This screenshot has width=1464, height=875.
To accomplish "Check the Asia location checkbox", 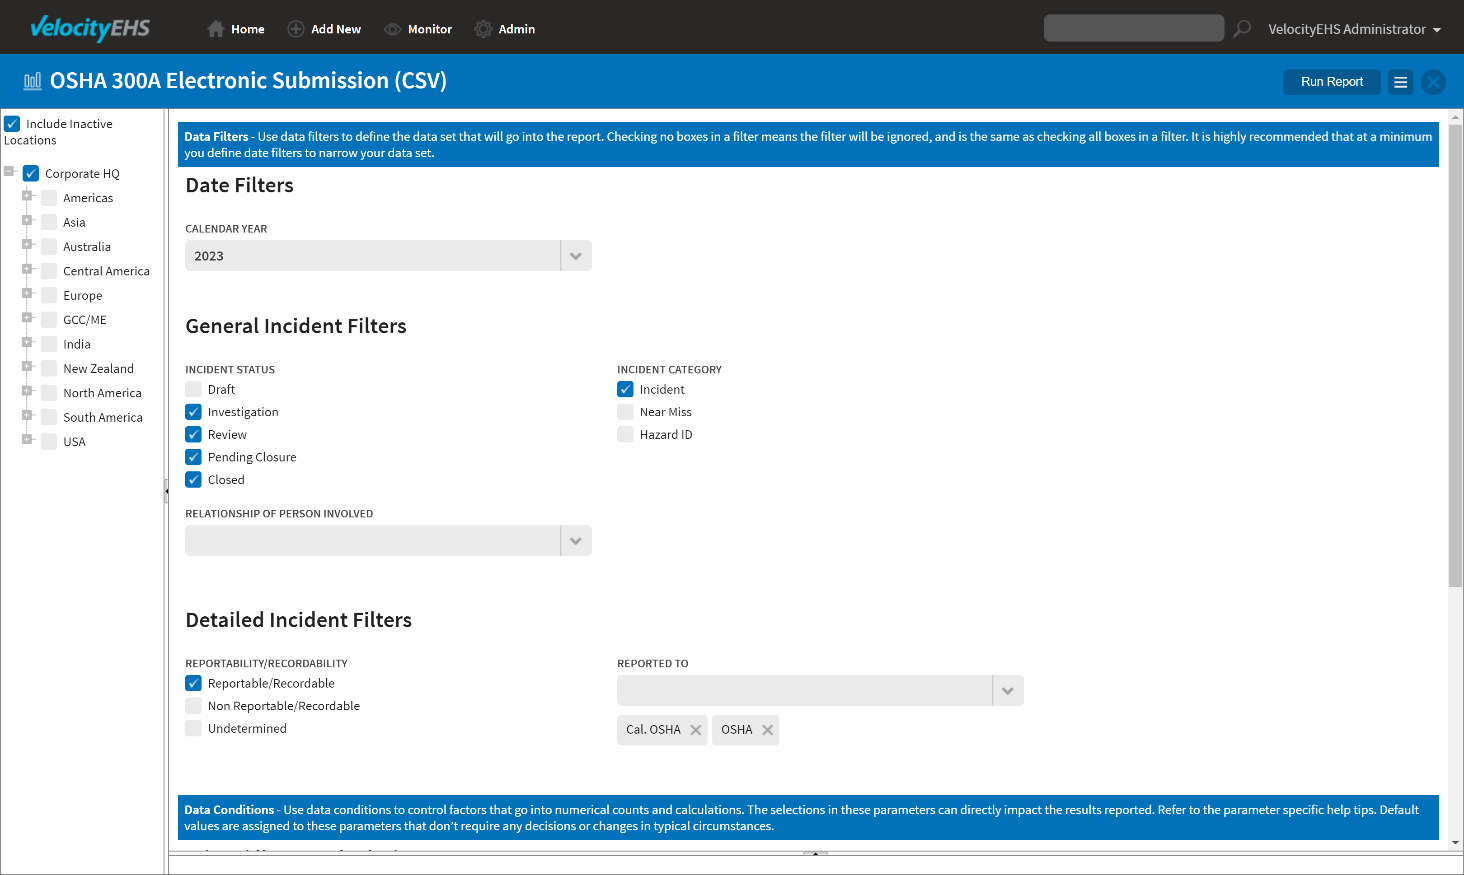I will pos(49,222).
